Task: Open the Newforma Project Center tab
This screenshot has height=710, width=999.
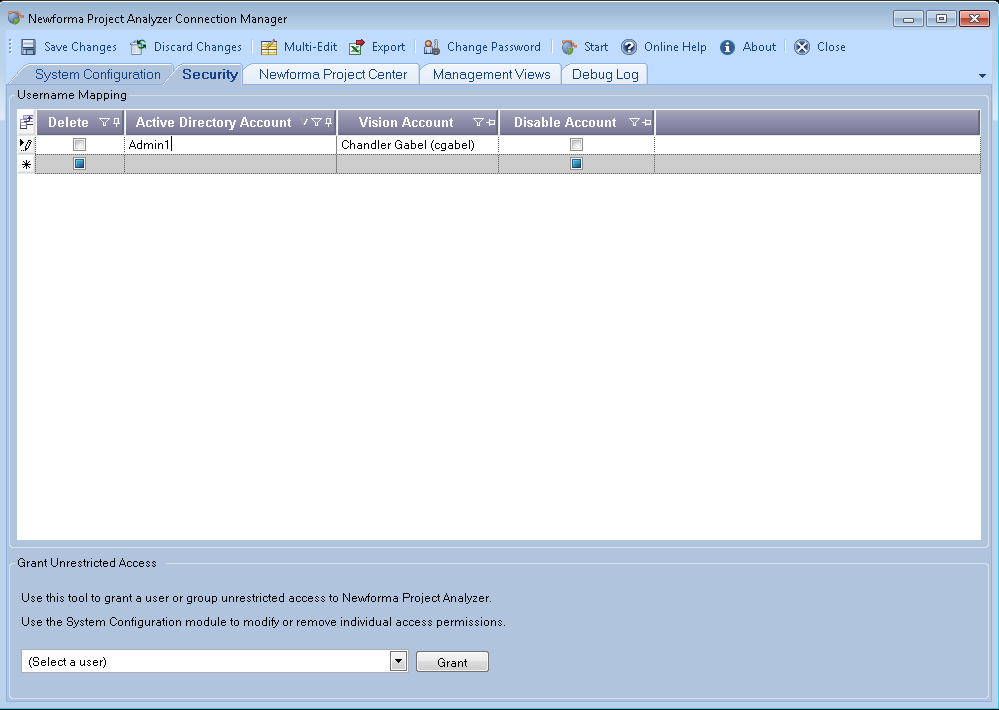Action: tap(333, 75)
